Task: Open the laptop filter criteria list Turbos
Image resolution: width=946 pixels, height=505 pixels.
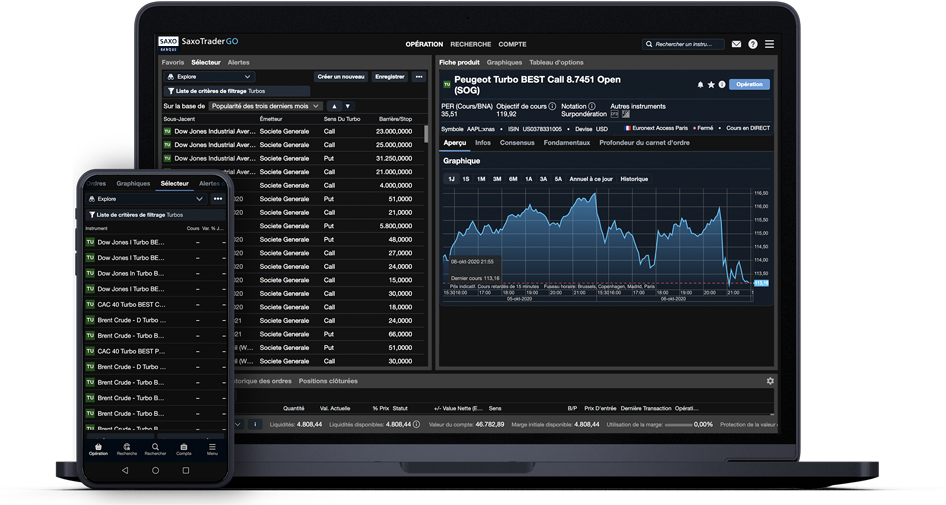Action: (x=237, y=91)
